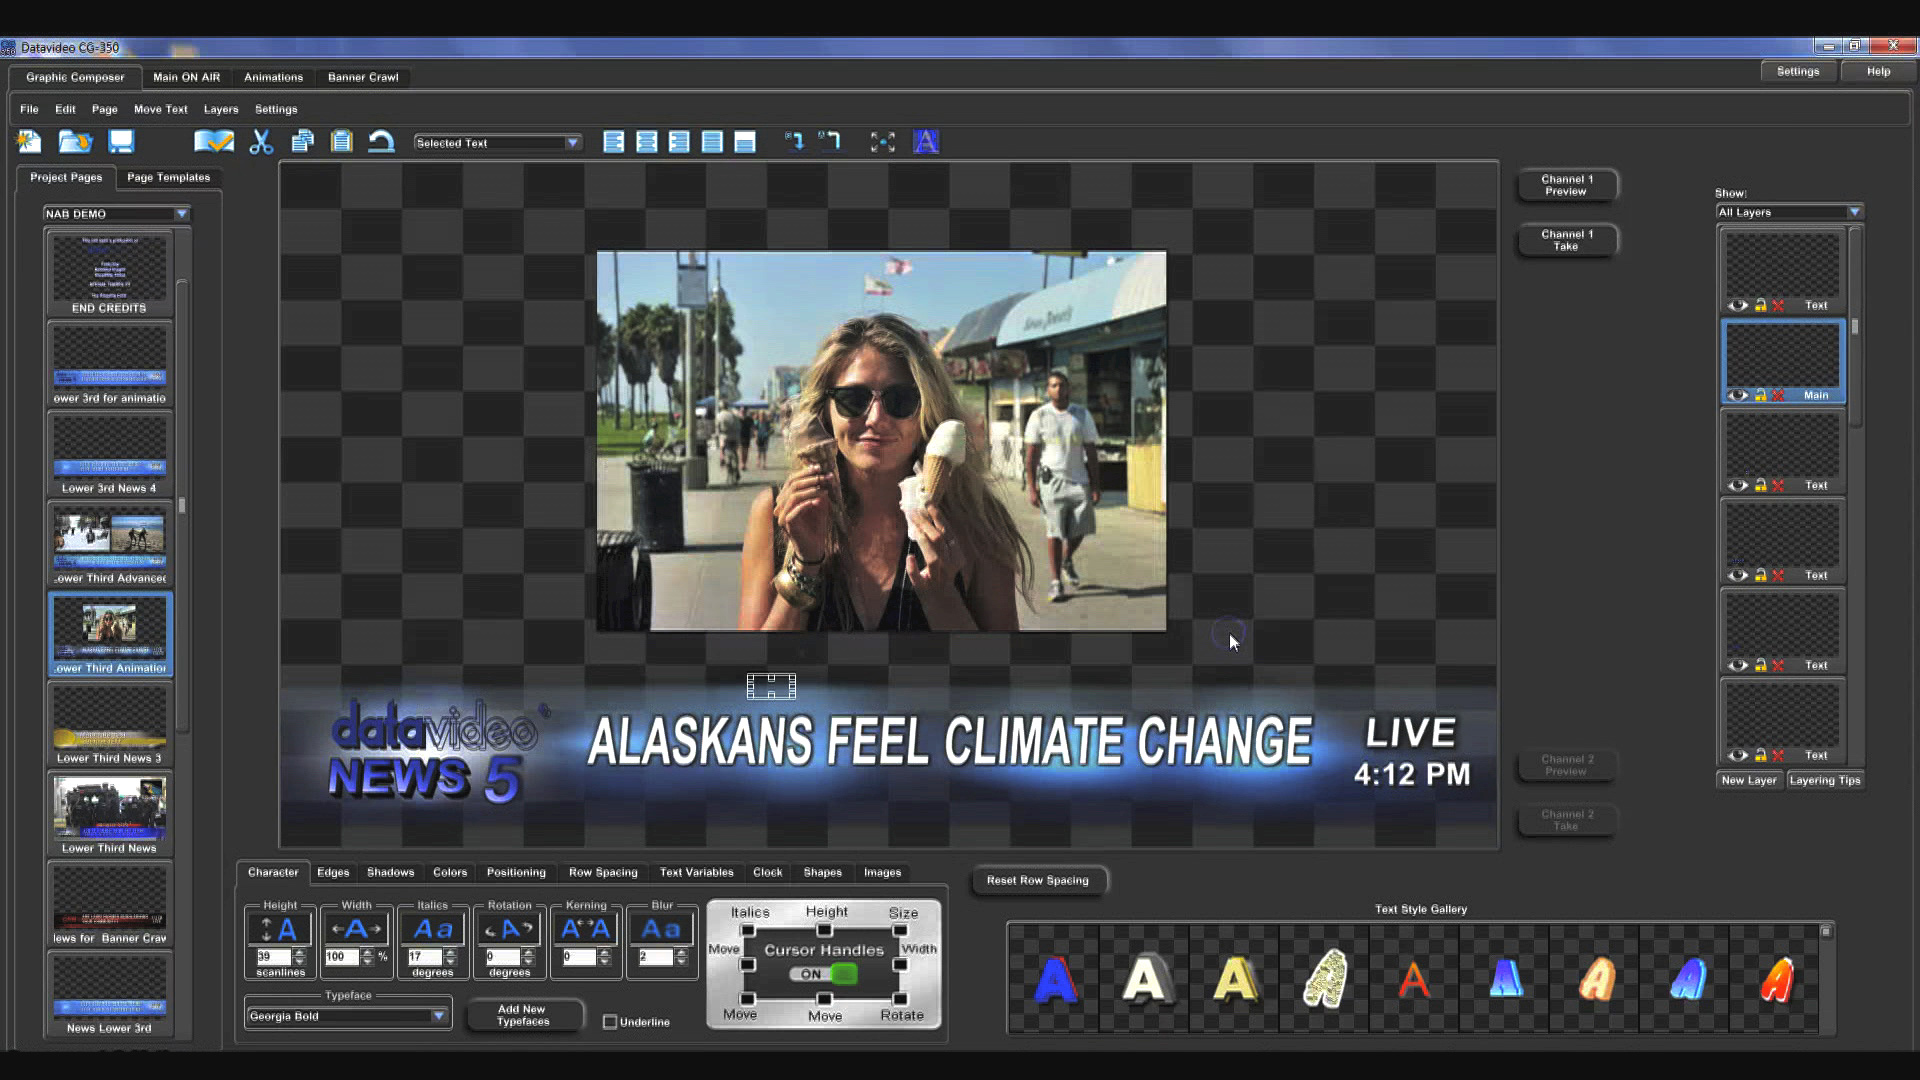1920x1080 pixels.
Task: Select the END CREDITS page thumbnail
Action: (110, 273)
